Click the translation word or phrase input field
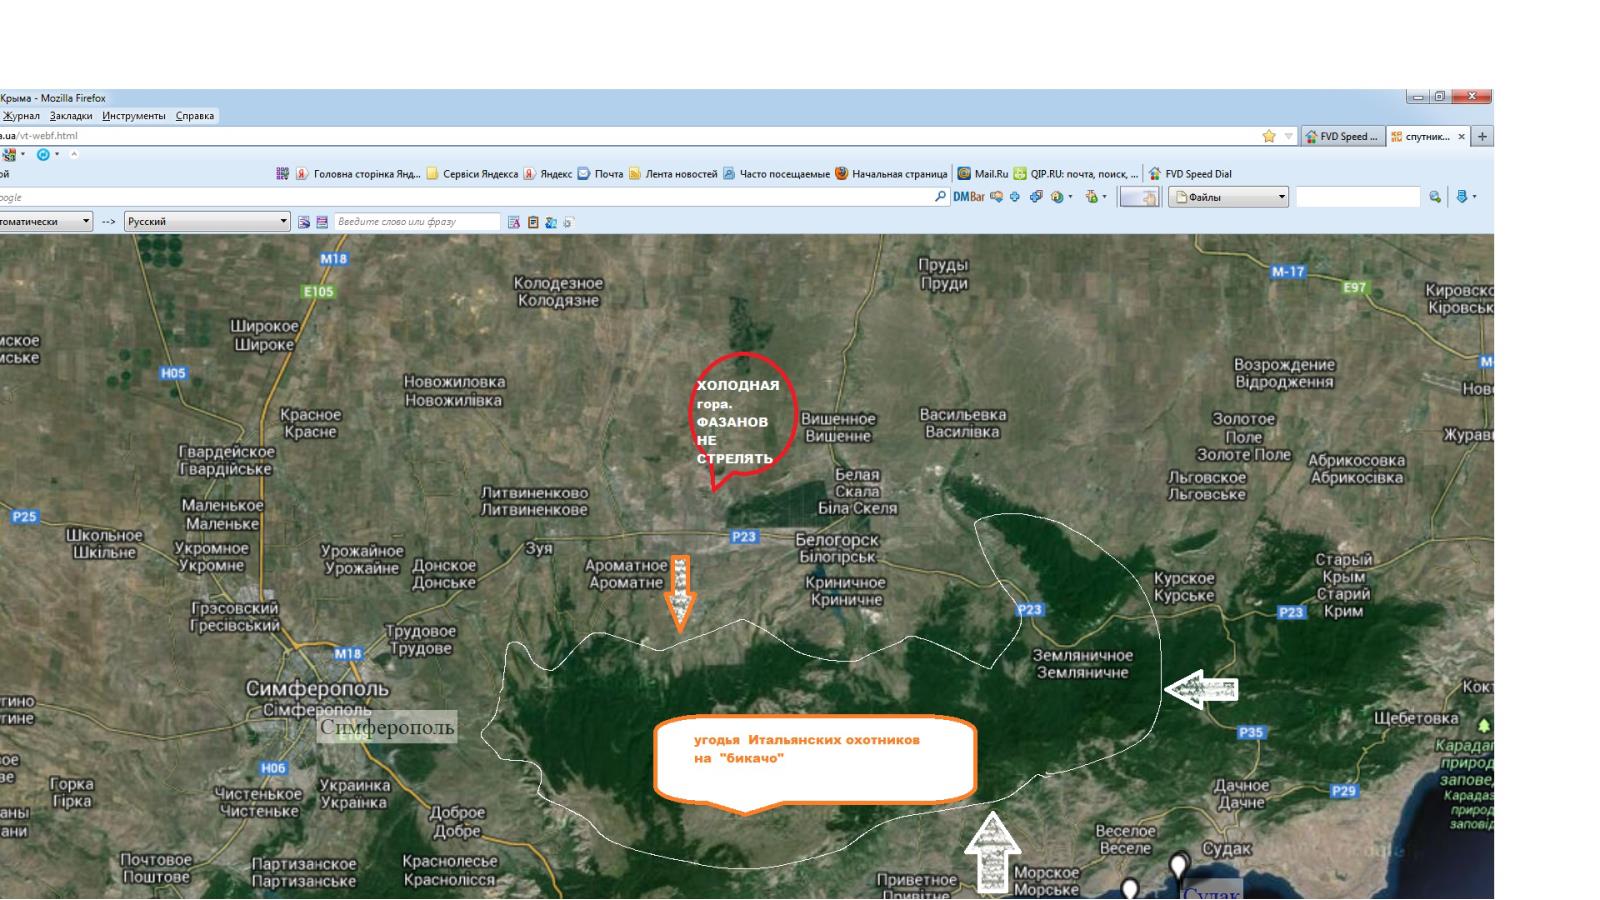The width and height of the screenshot is (1600, 900). pyautogui.click(x=416, y=222)
